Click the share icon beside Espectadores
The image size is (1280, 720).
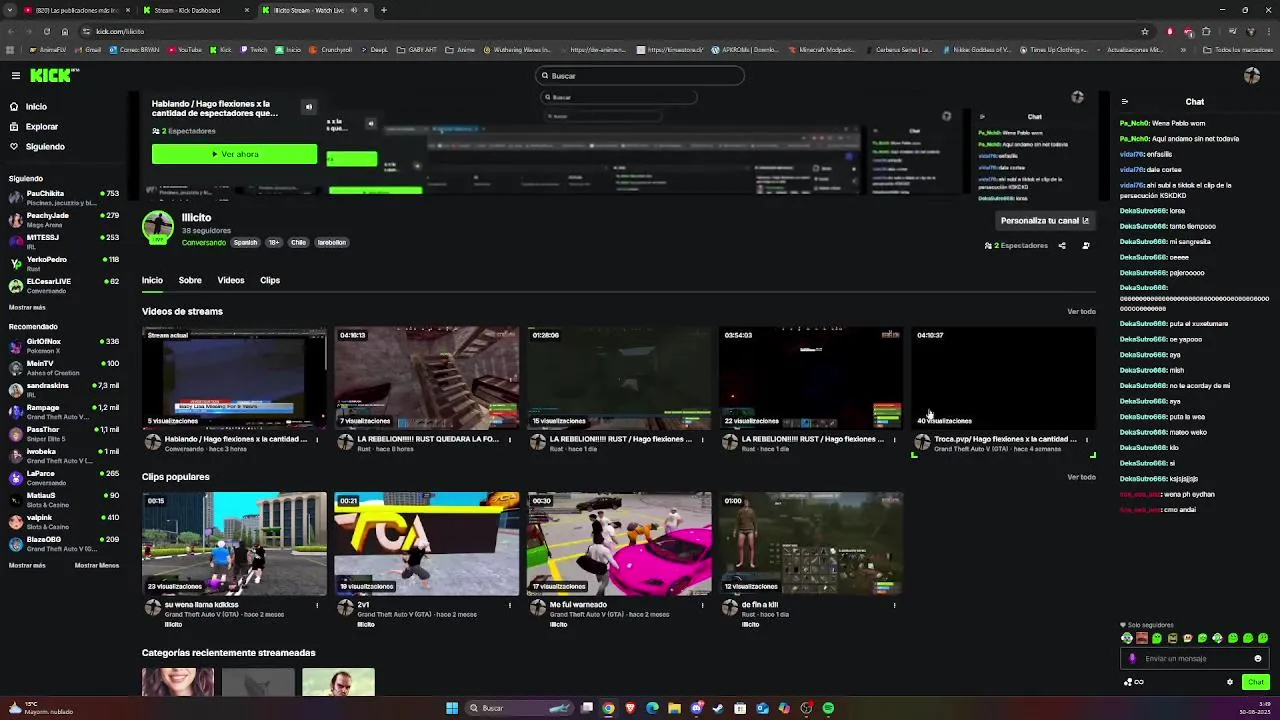1062,245
